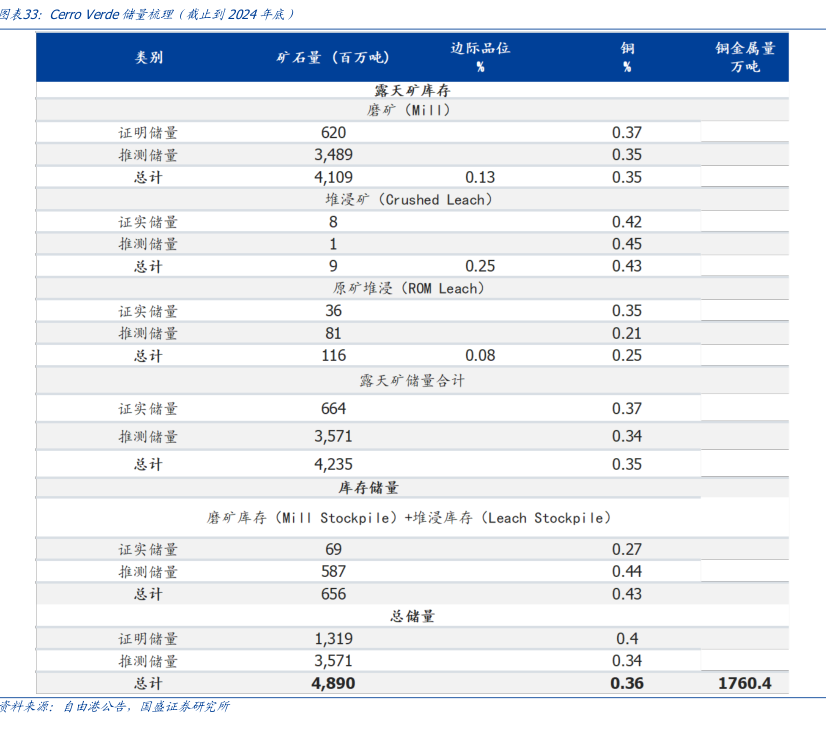
Task: Select the '原矿堆浸（ROM Leach）' subsection heading
Action: [409, 289]
